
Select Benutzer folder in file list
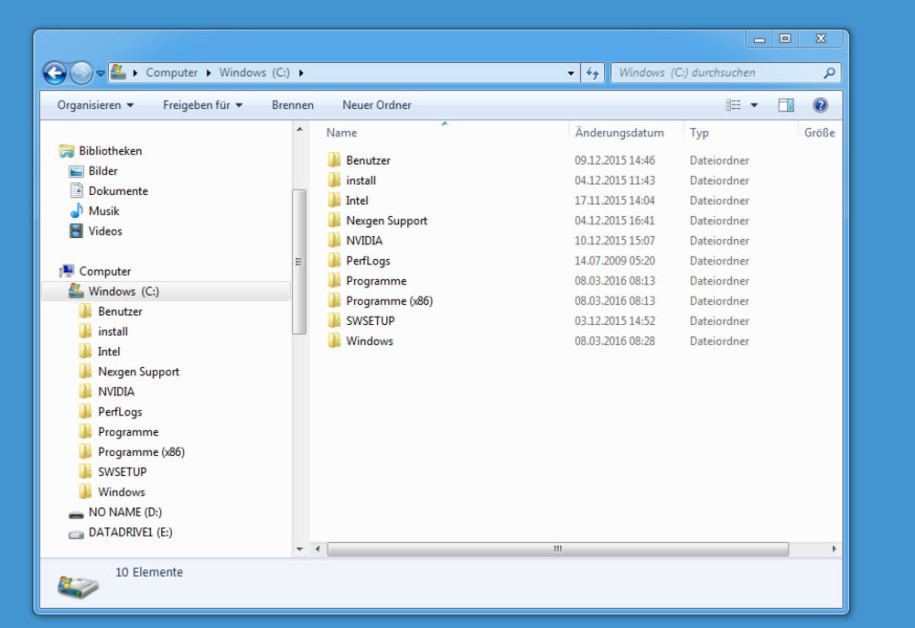pos(358,161)
